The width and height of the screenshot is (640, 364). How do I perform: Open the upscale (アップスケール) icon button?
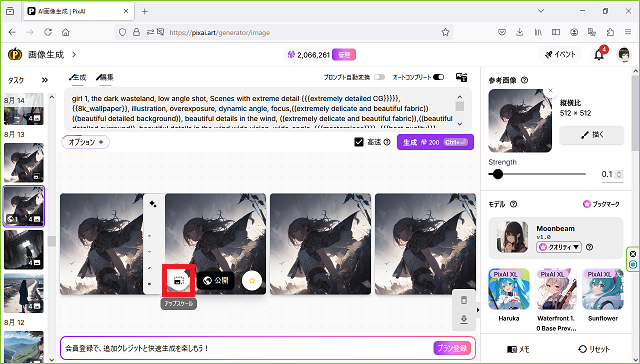tap(178, 280)
